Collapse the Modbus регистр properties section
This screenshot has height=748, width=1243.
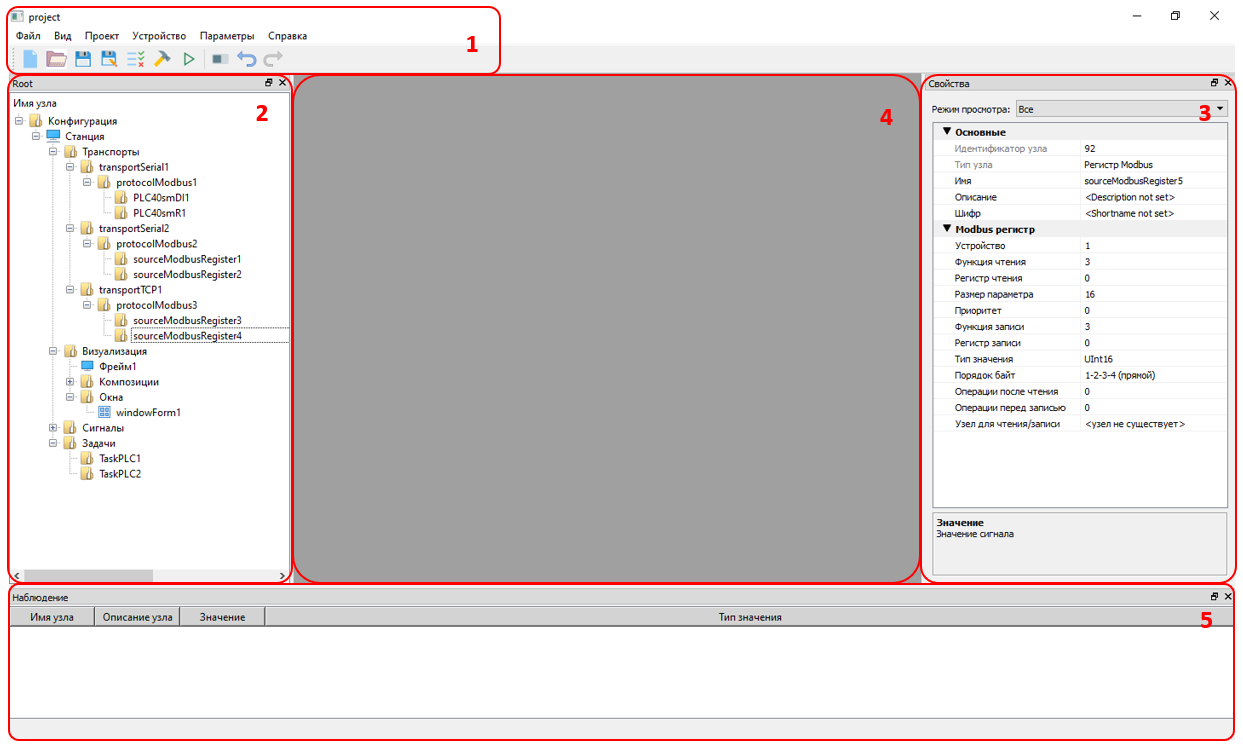pyautogui.click(x=947, y=229)
